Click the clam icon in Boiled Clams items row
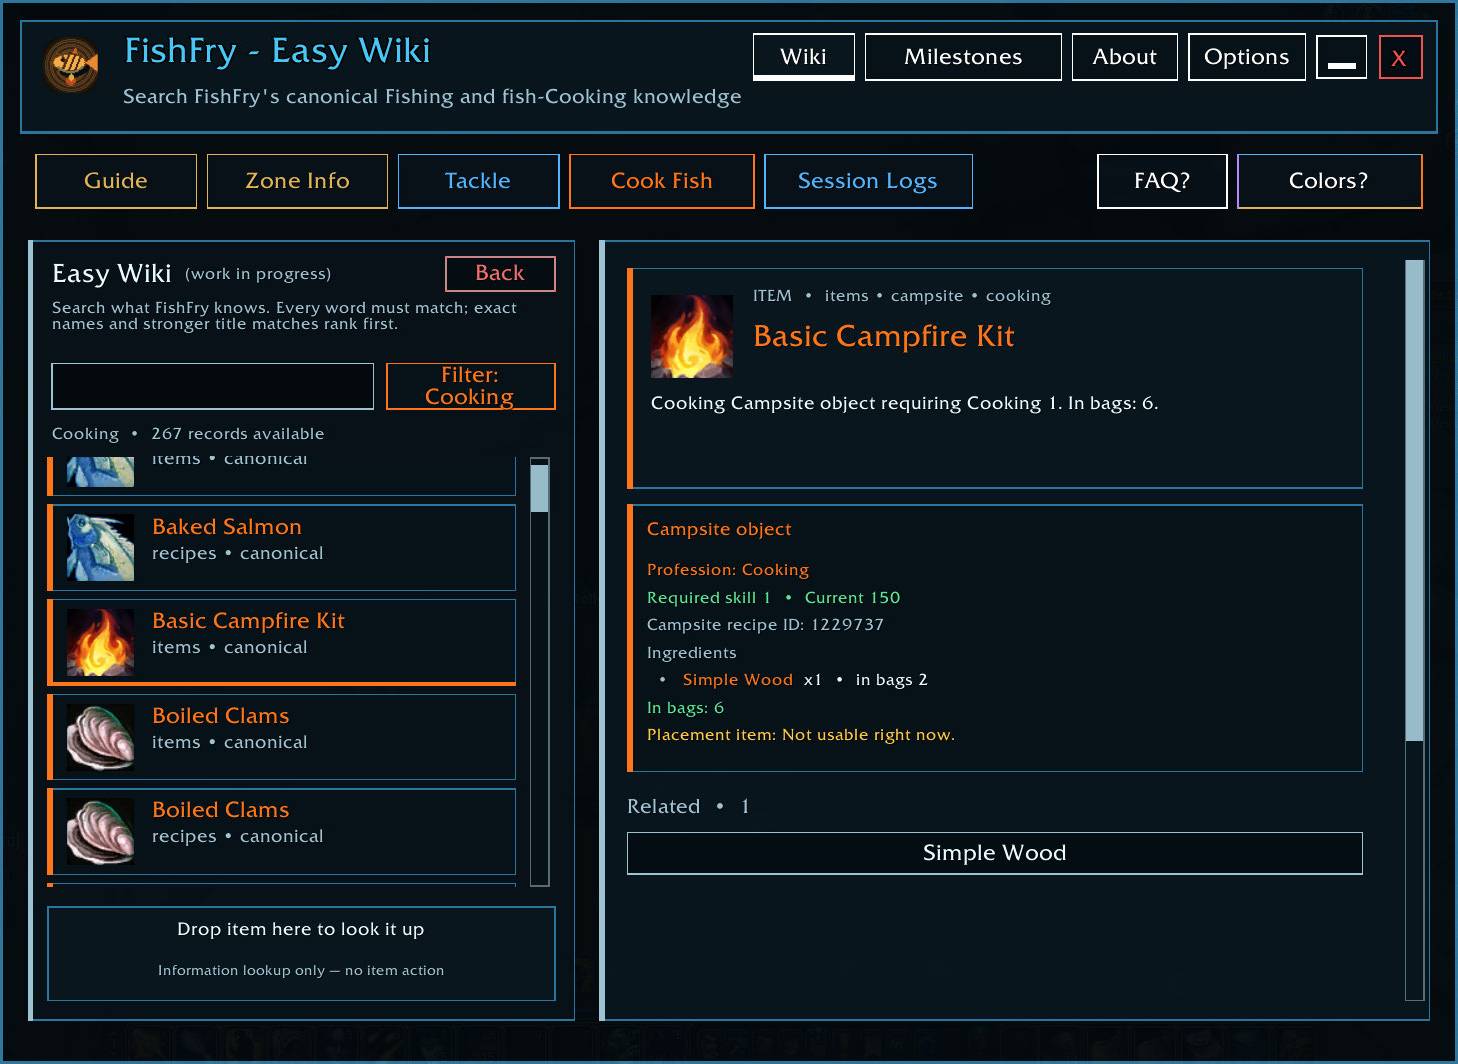Image resolution: width=1458 pixels, height=1064 pixels. [x=100, y=737]
